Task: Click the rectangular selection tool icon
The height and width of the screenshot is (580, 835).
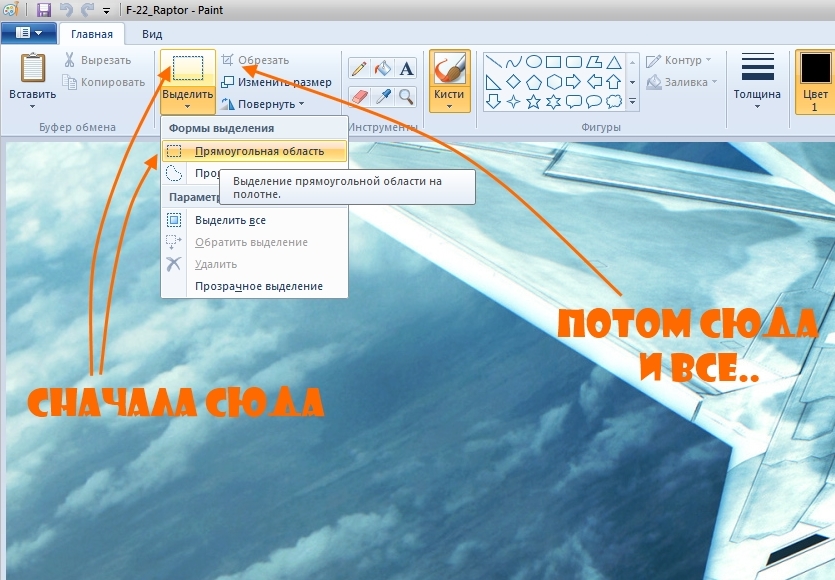Action: 188,68
